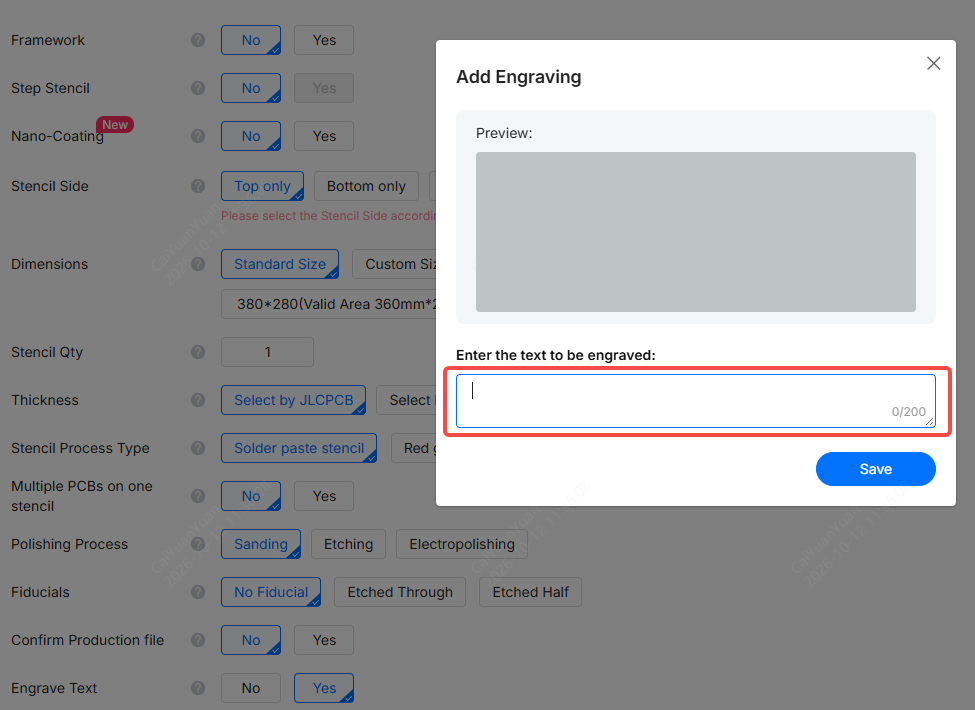This screenshot has width=975, height=710.
Task: Click help icon for Multiple PCBs on one stencil
Action: click(198, 496)
